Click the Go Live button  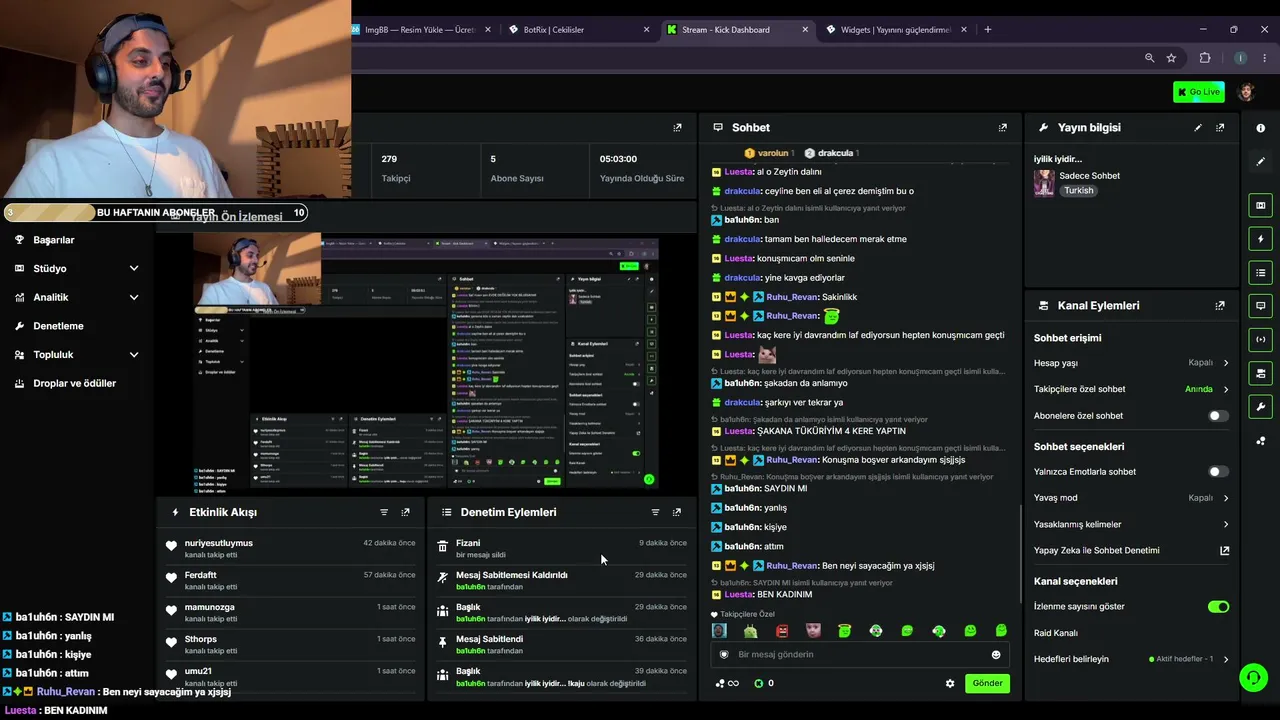[x=1198, y=92]
